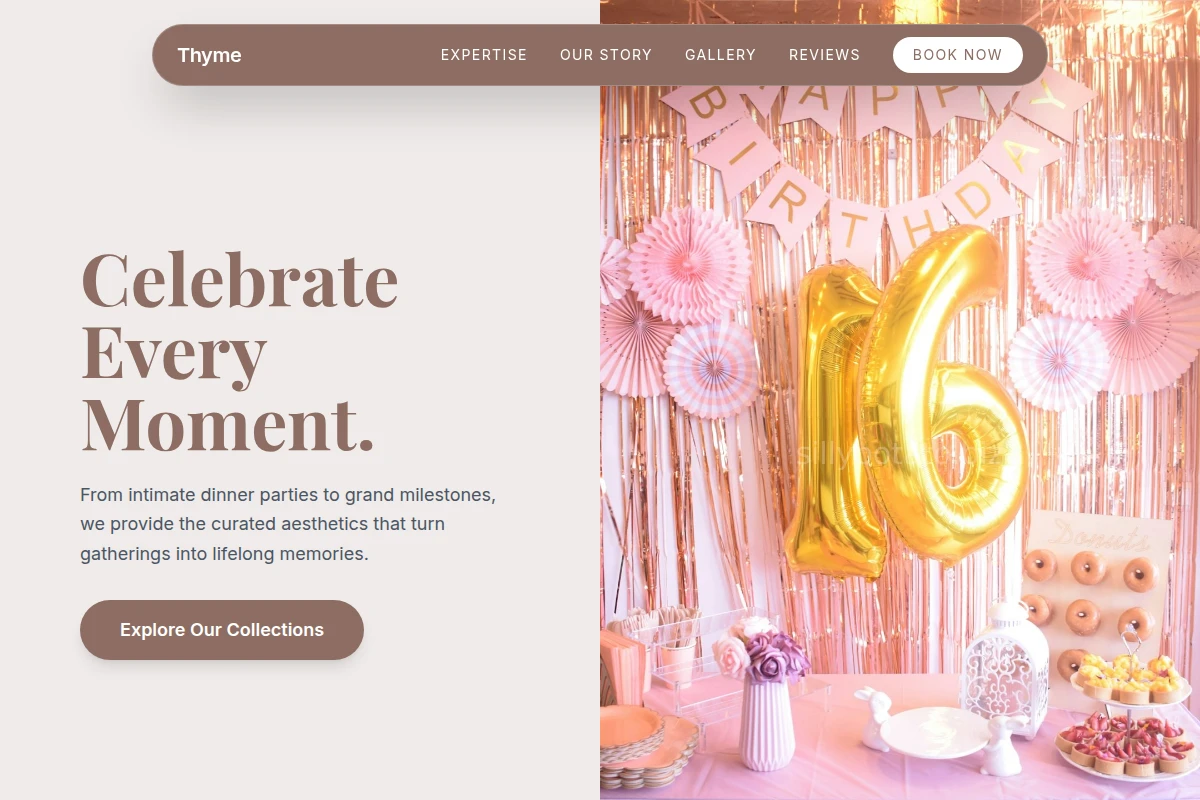Click the yellow cupcakes on the stand
The image size is (1200, 800).
(x=1130, y=679)
